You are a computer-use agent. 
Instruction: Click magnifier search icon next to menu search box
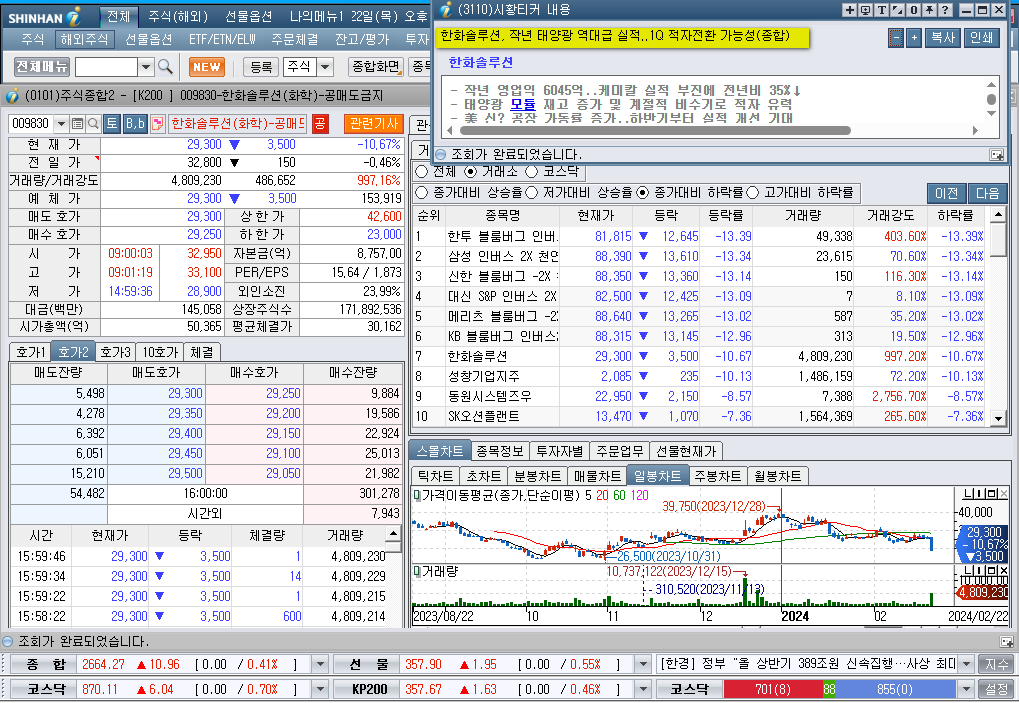point(165,66)
